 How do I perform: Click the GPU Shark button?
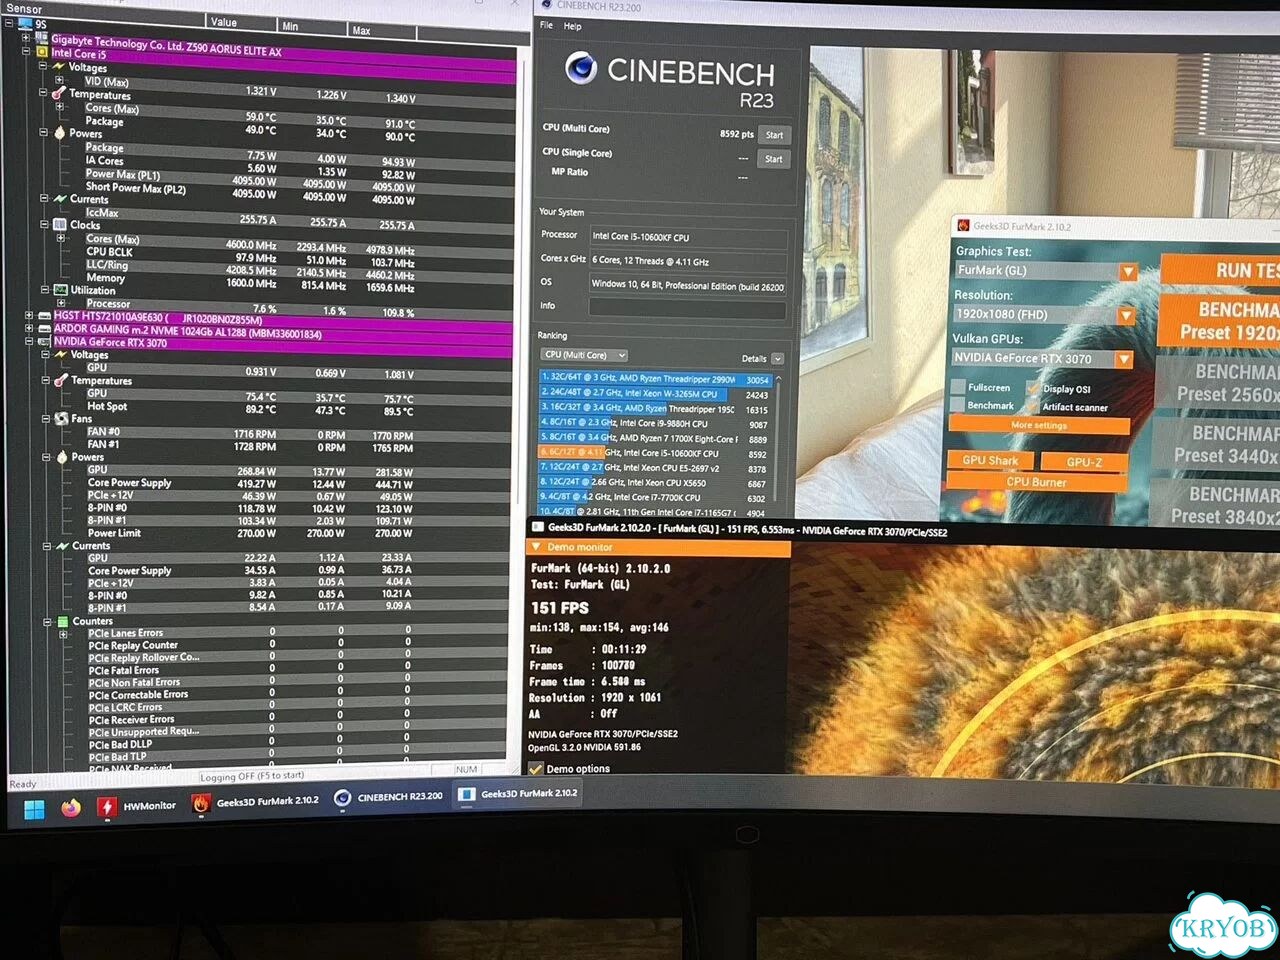[990, 461]
